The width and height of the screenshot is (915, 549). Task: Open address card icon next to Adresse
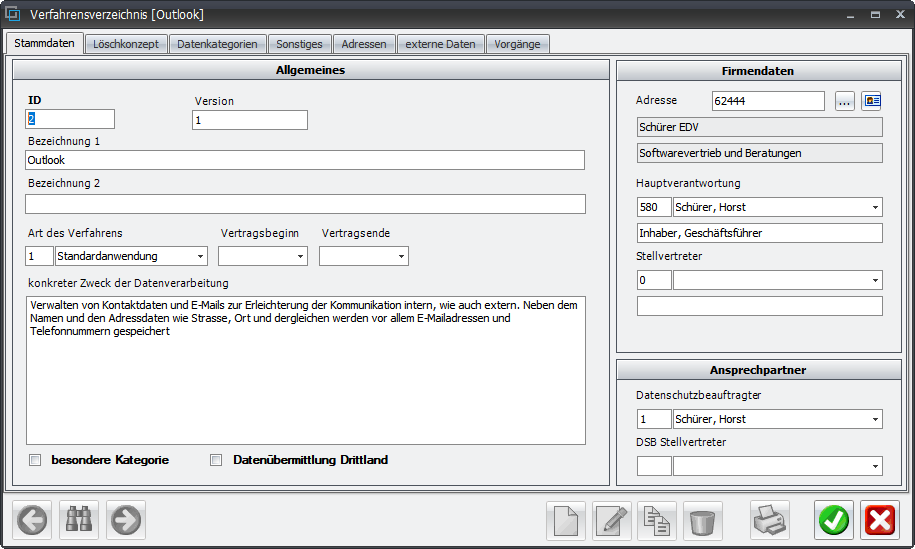[x=872, y=101]
